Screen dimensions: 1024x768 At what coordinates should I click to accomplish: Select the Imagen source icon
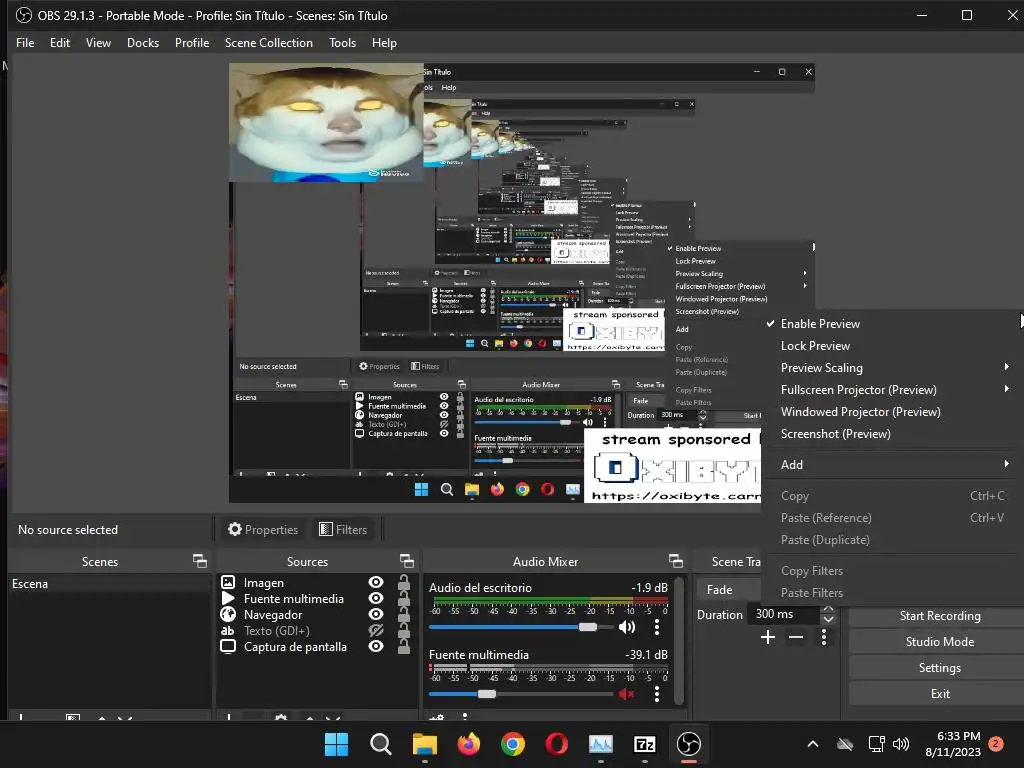[228, 582]
